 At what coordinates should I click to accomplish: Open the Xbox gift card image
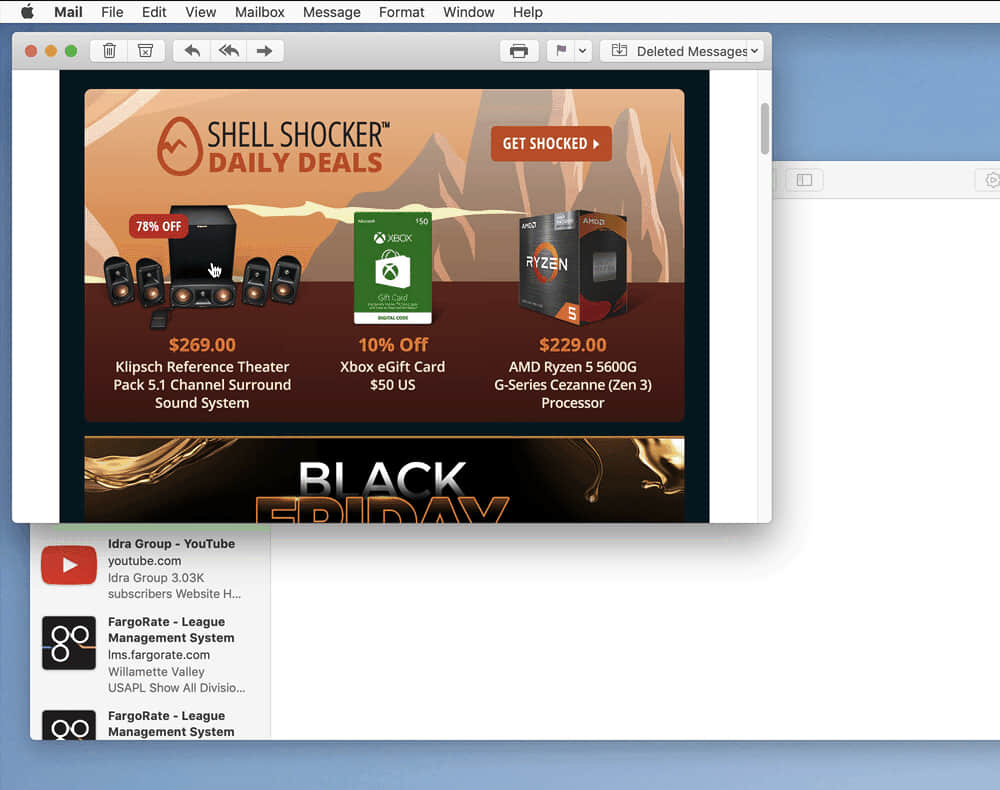pyautogui.click(x=393, y=268)
